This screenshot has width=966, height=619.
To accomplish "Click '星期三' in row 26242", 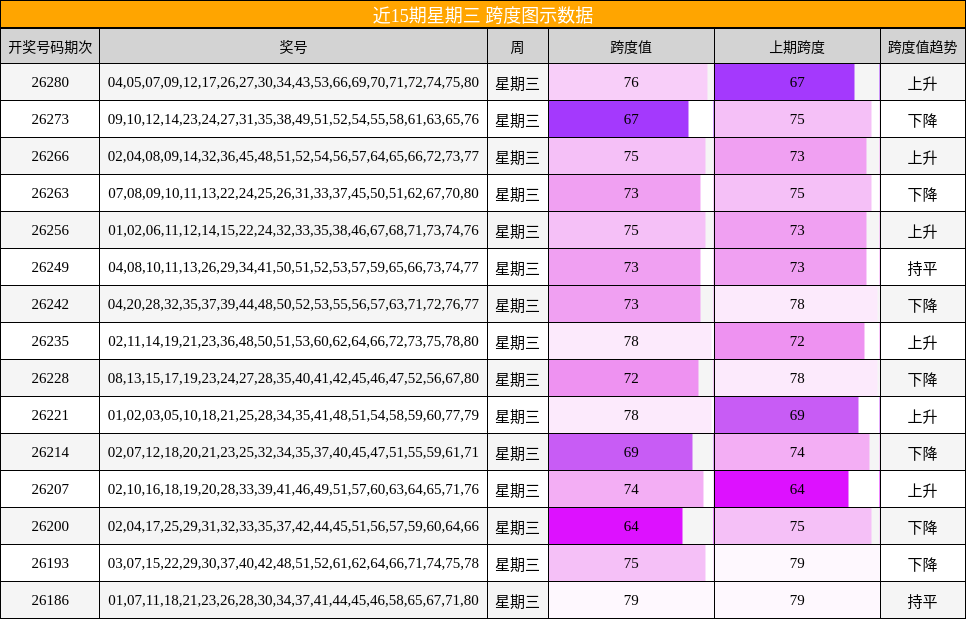I will tap(518, 305).
